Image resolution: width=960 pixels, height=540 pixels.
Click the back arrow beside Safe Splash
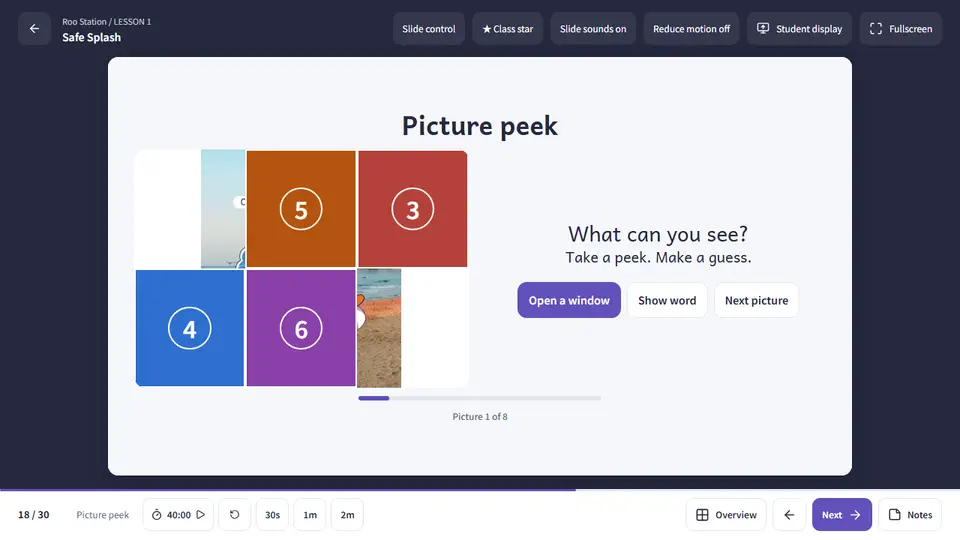coord(34,29)
